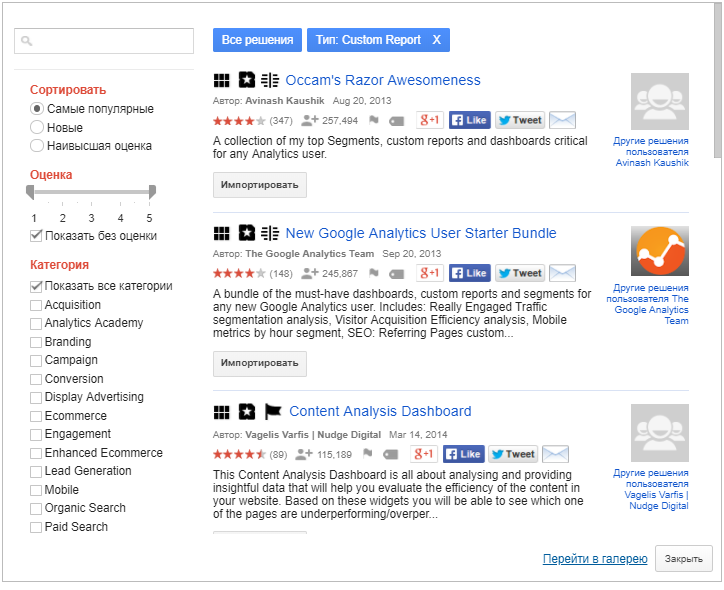Click the magnifier icon in search box
724x590 pixels.
[x=27, y=41]
